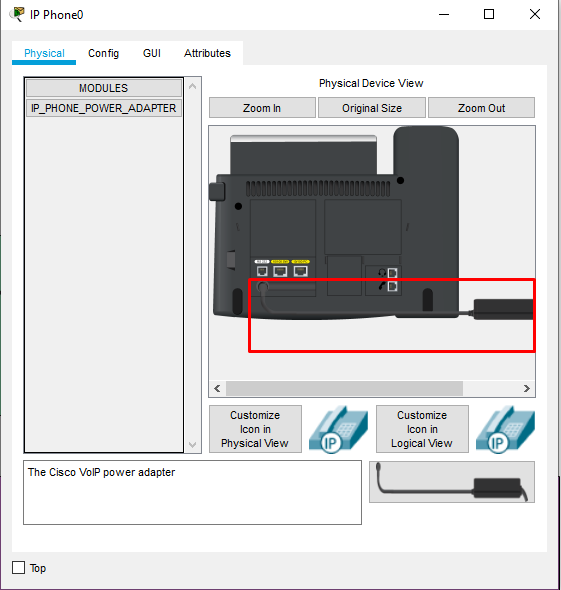Select IP_PHONE_POWER_ADAPTER module

coord(103,108)
